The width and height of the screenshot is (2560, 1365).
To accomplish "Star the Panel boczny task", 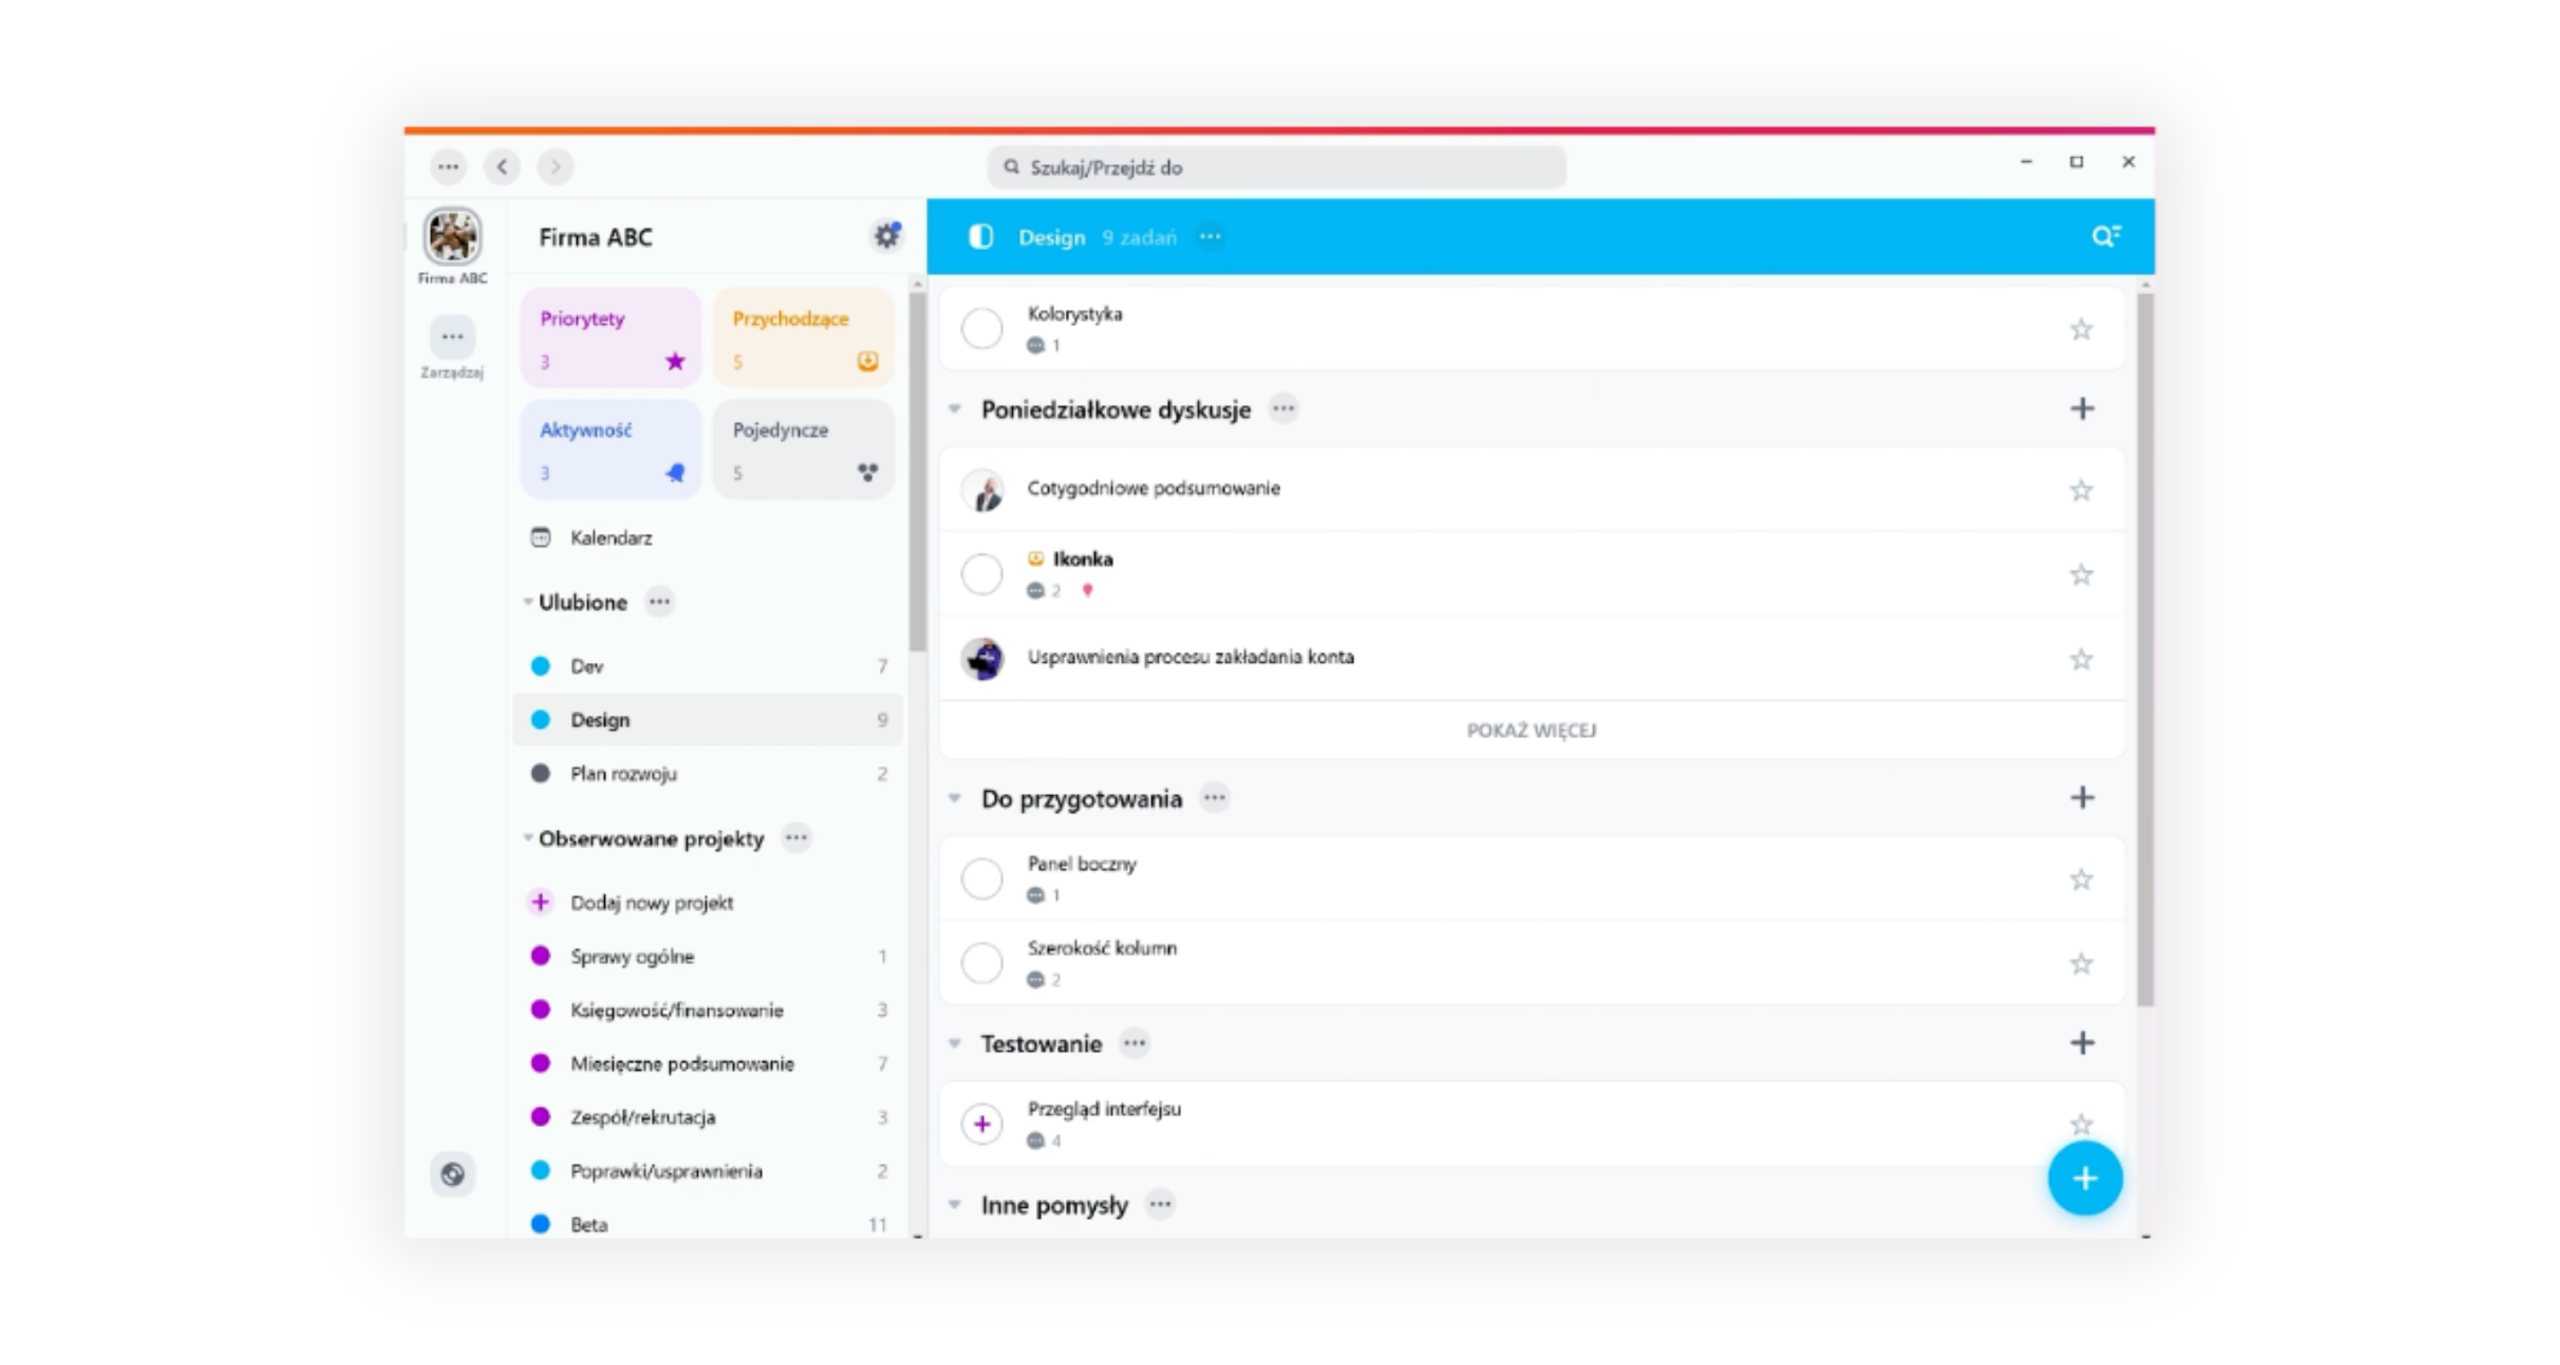I will (x=2080, y=879).
